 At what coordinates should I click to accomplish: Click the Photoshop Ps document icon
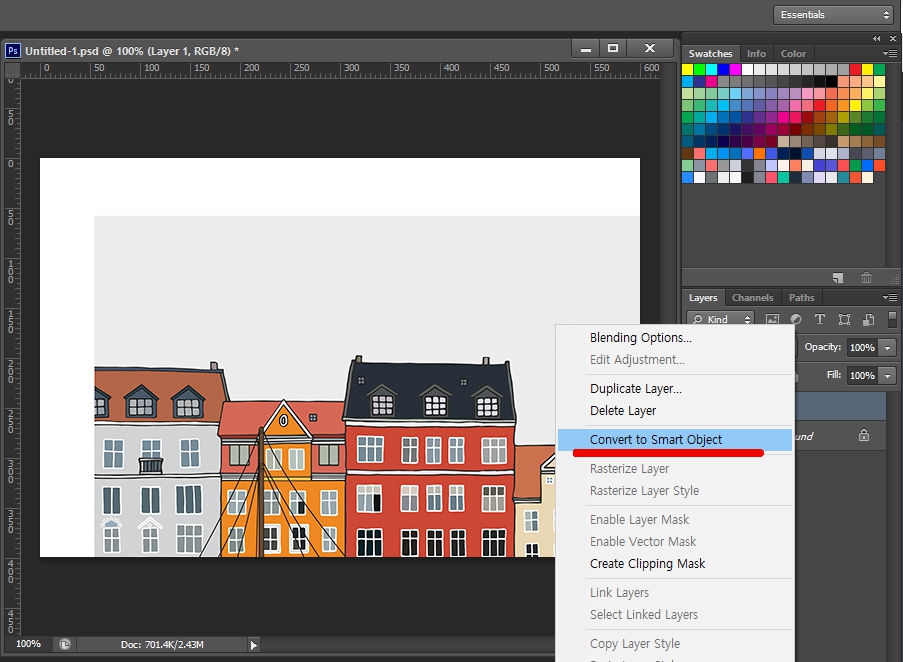12,51
